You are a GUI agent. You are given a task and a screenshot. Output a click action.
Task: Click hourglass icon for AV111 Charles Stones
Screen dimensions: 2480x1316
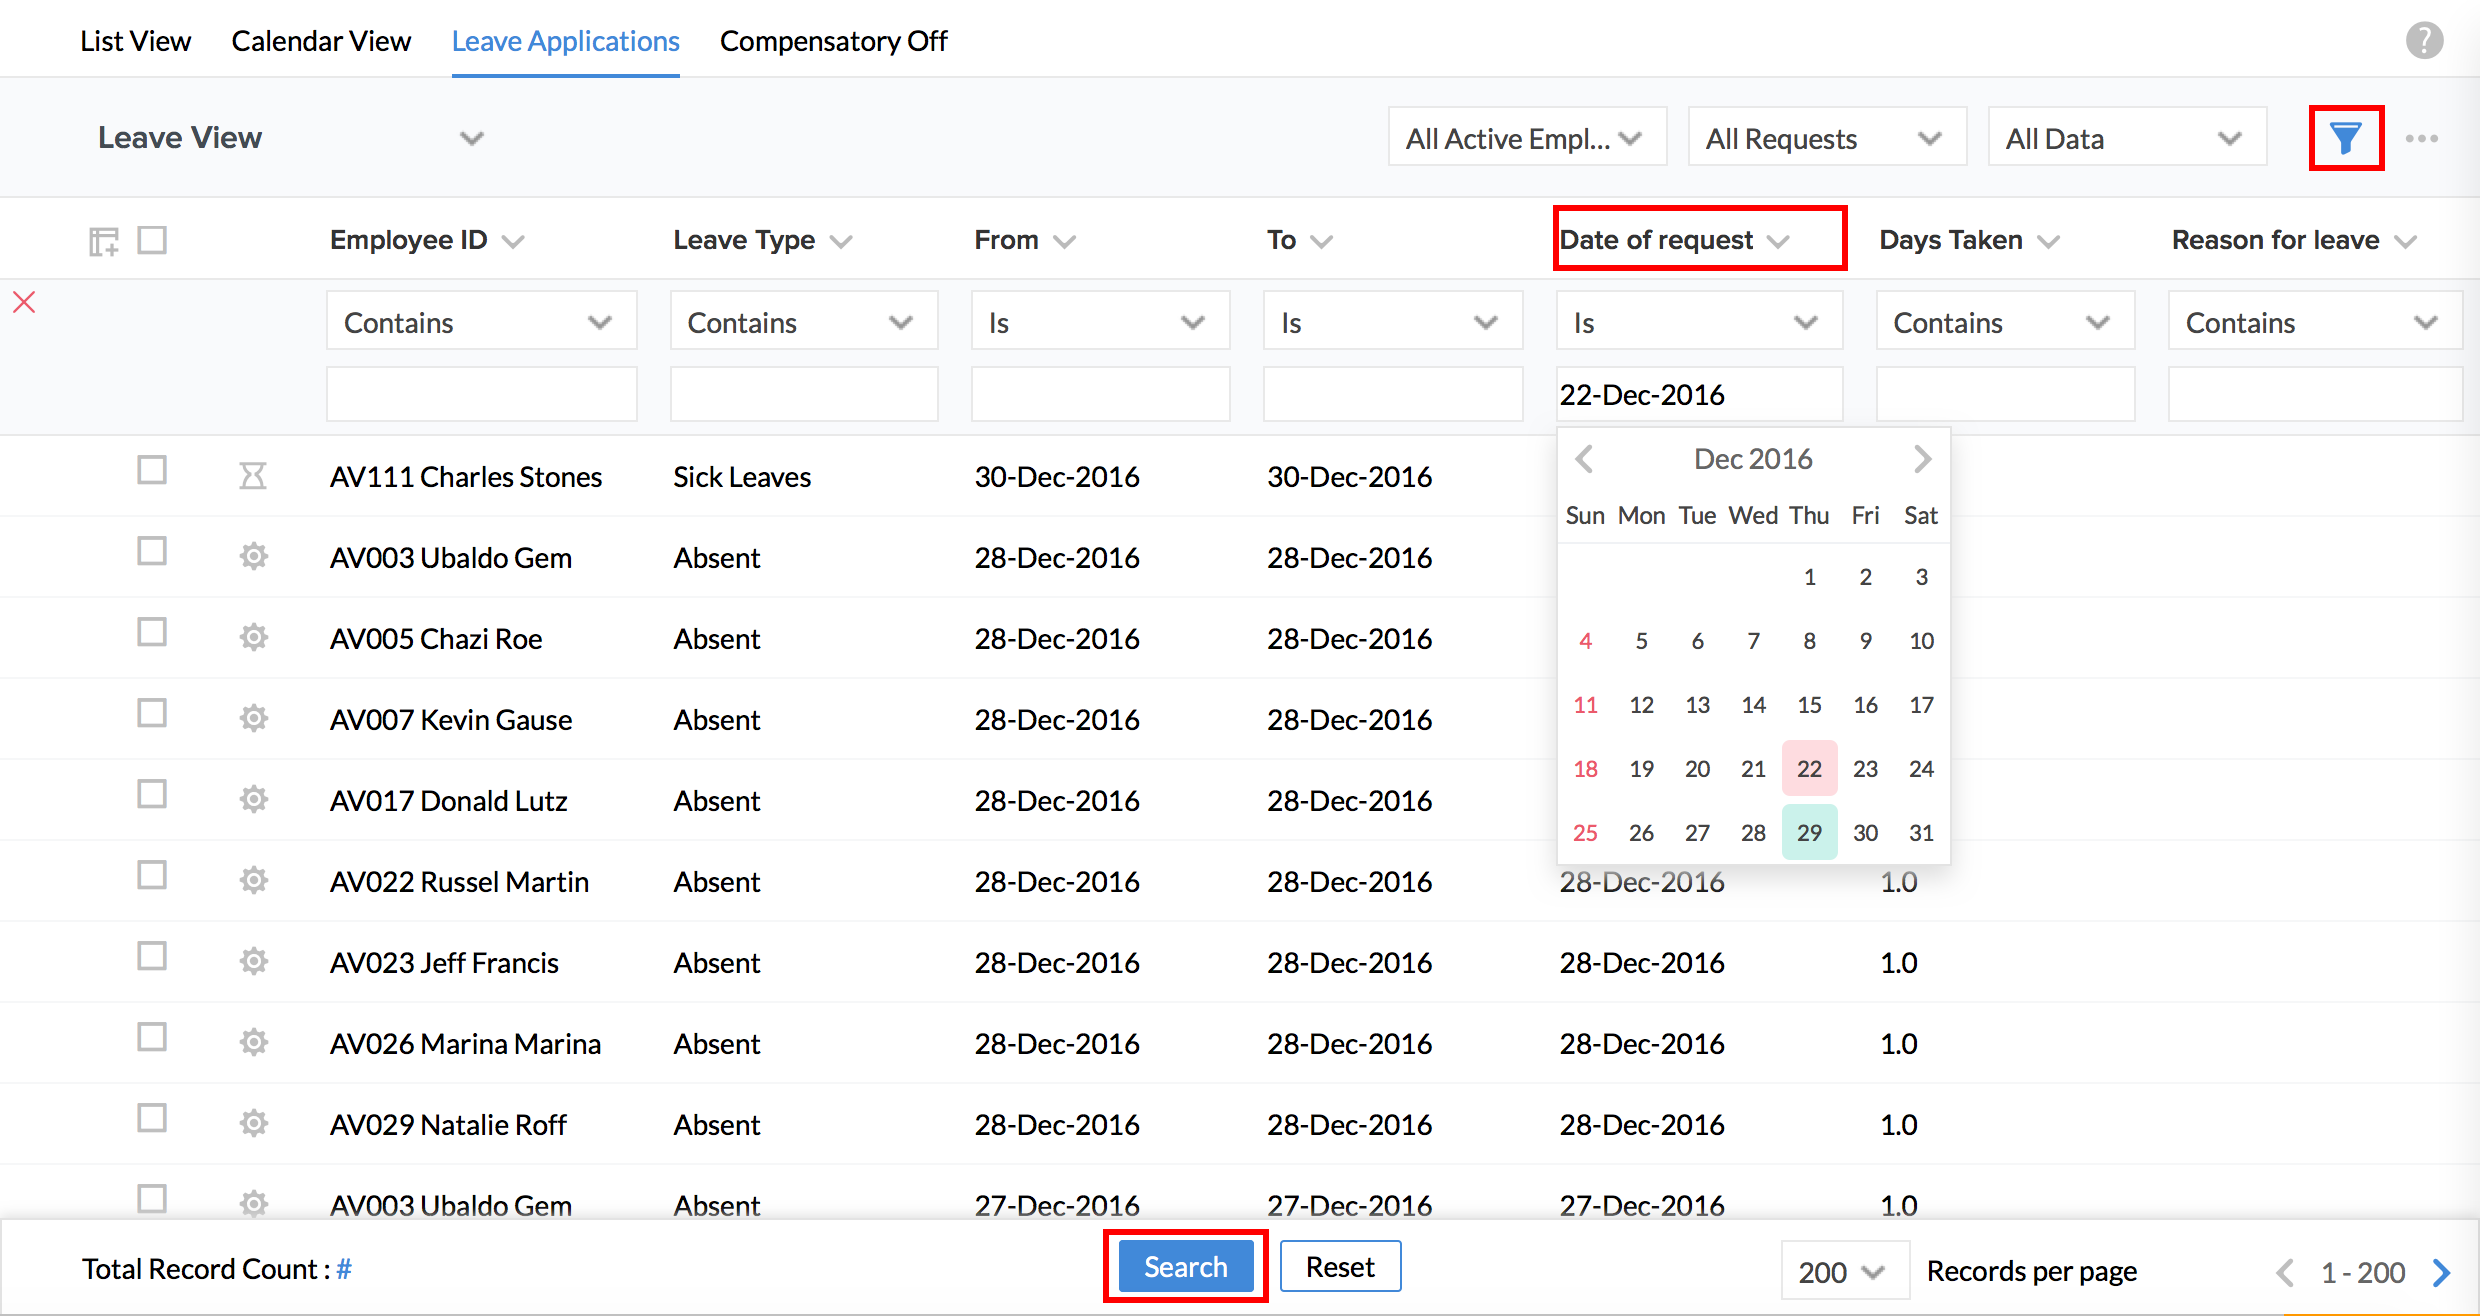coord(253,476)
